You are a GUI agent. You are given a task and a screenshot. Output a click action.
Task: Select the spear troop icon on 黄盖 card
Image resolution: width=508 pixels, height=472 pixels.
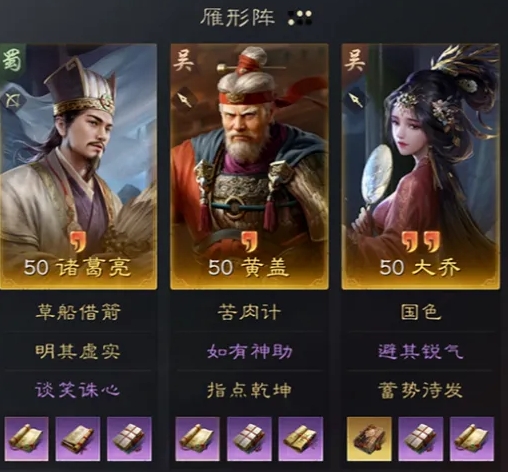tap(184, 98)
